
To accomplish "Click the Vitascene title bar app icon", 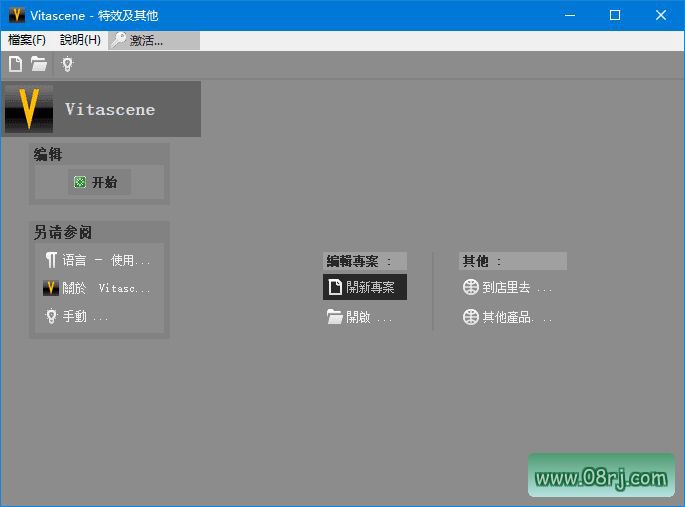I will (x=17, y=15).
